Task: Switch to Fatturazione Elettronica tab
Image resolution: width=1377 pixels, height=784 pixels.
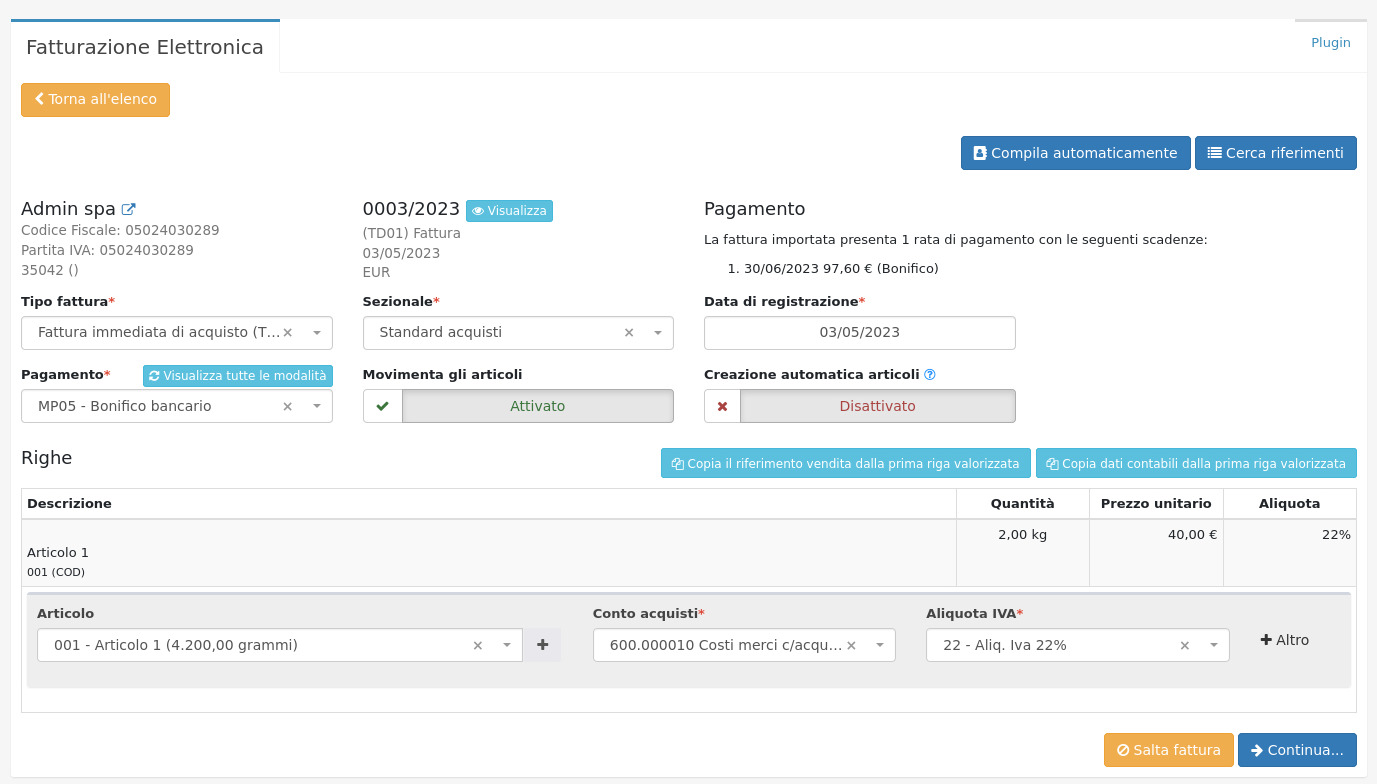Action: click(145, 47)
